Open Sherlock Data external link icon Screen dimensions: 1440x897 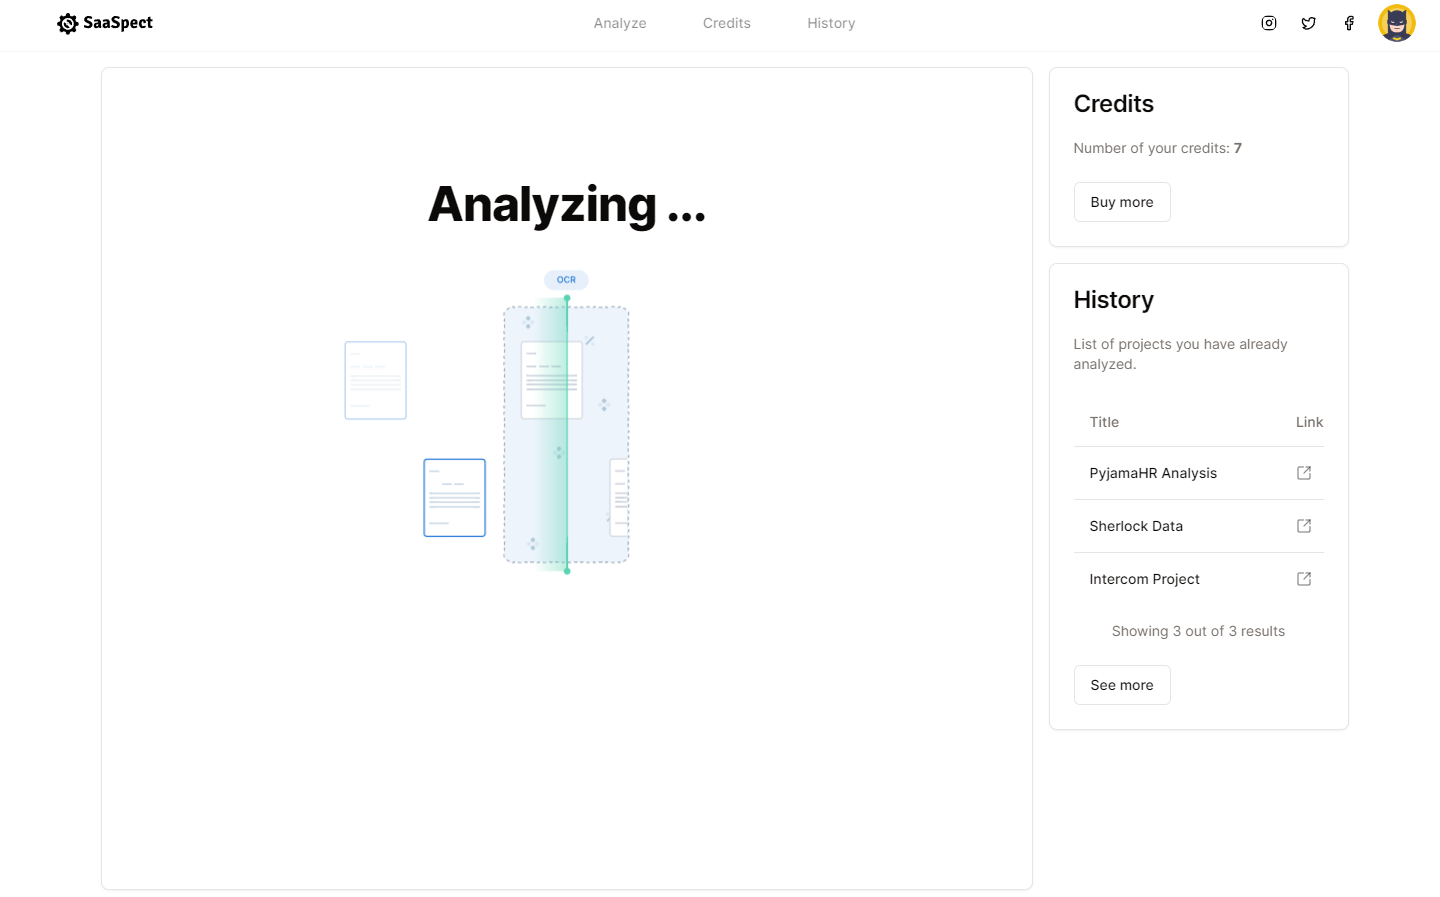click(1304, 526)
